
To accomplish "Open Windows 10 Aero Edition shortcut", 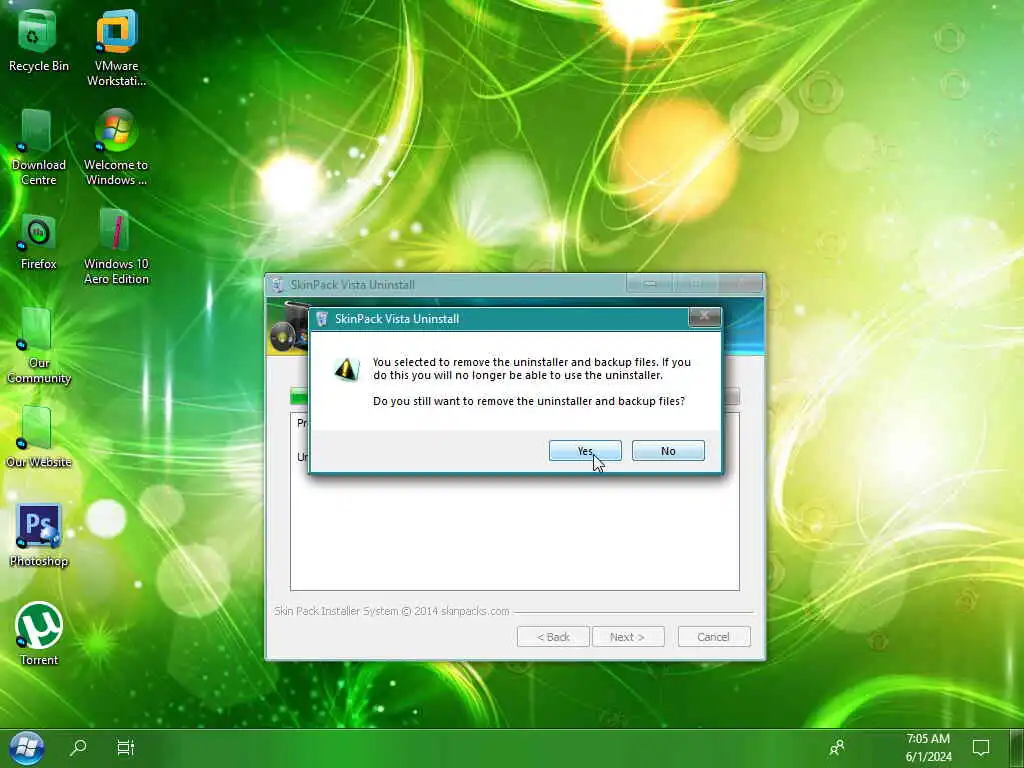I will click(116, 247).
